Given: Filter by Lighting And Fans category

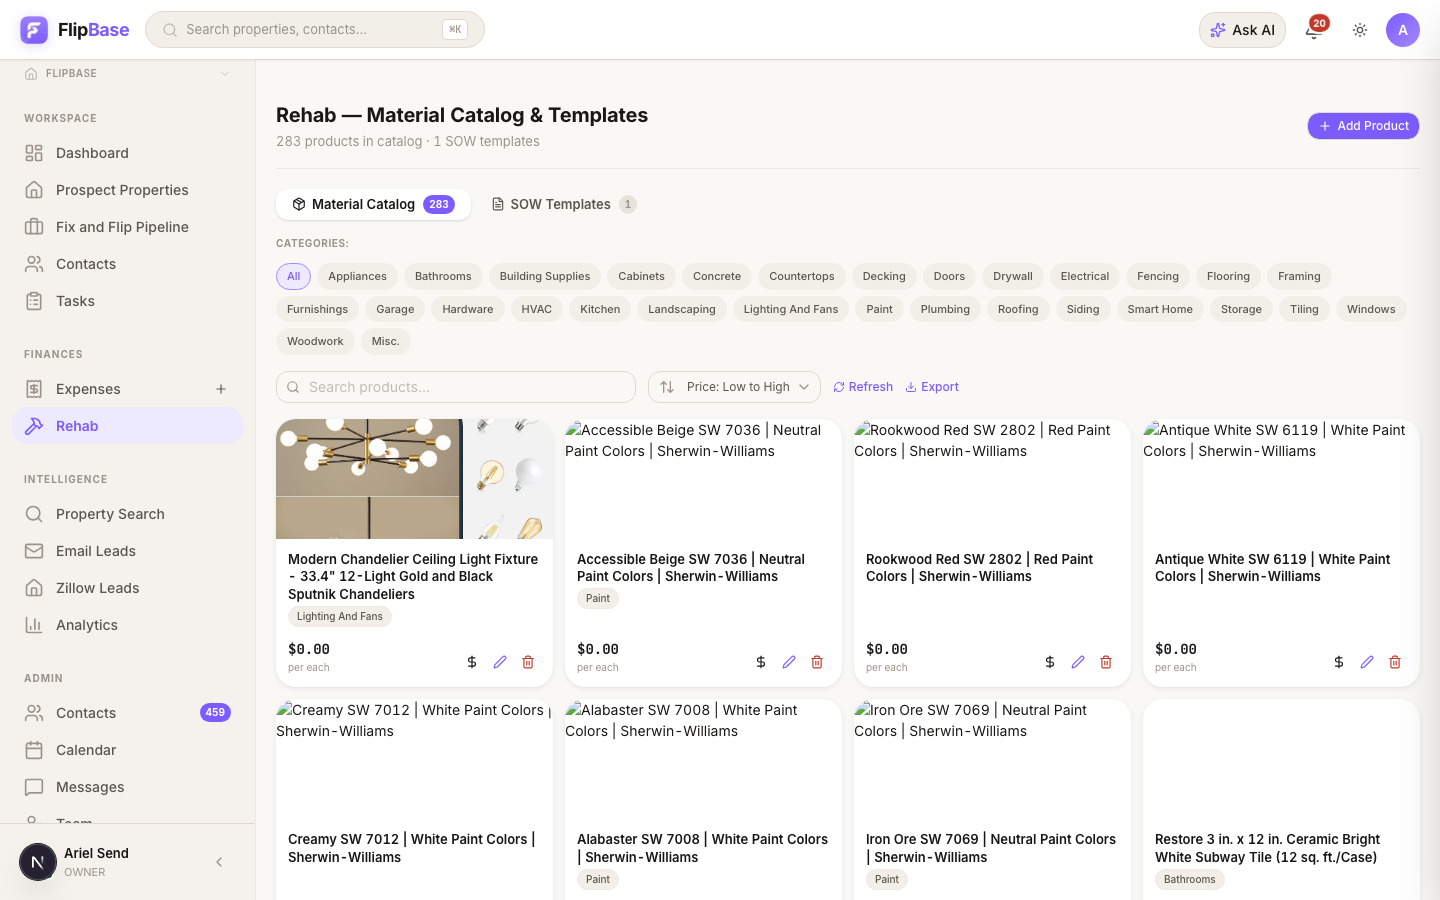Looking at the screenshot, I should tap(791, 309).
